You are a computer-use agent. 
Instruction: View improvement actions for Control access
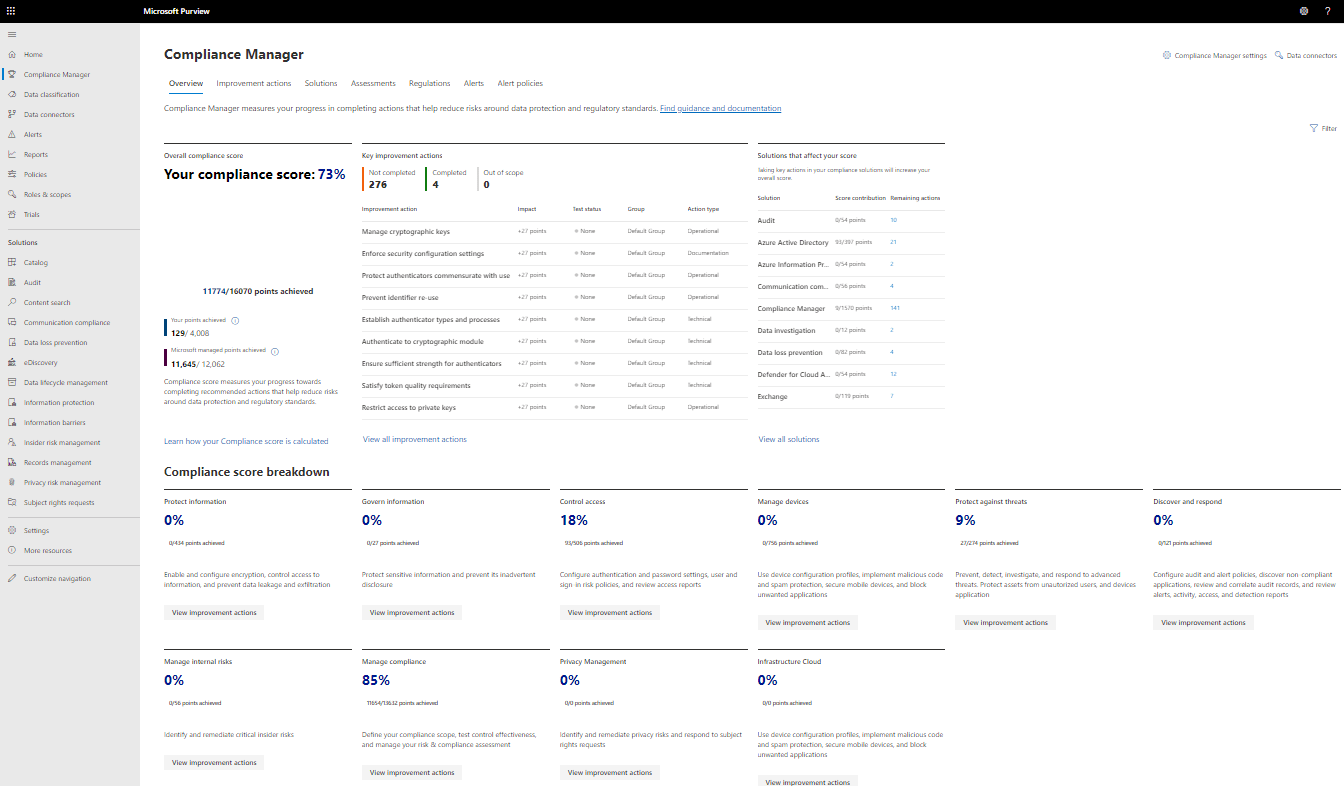point(610,613)
